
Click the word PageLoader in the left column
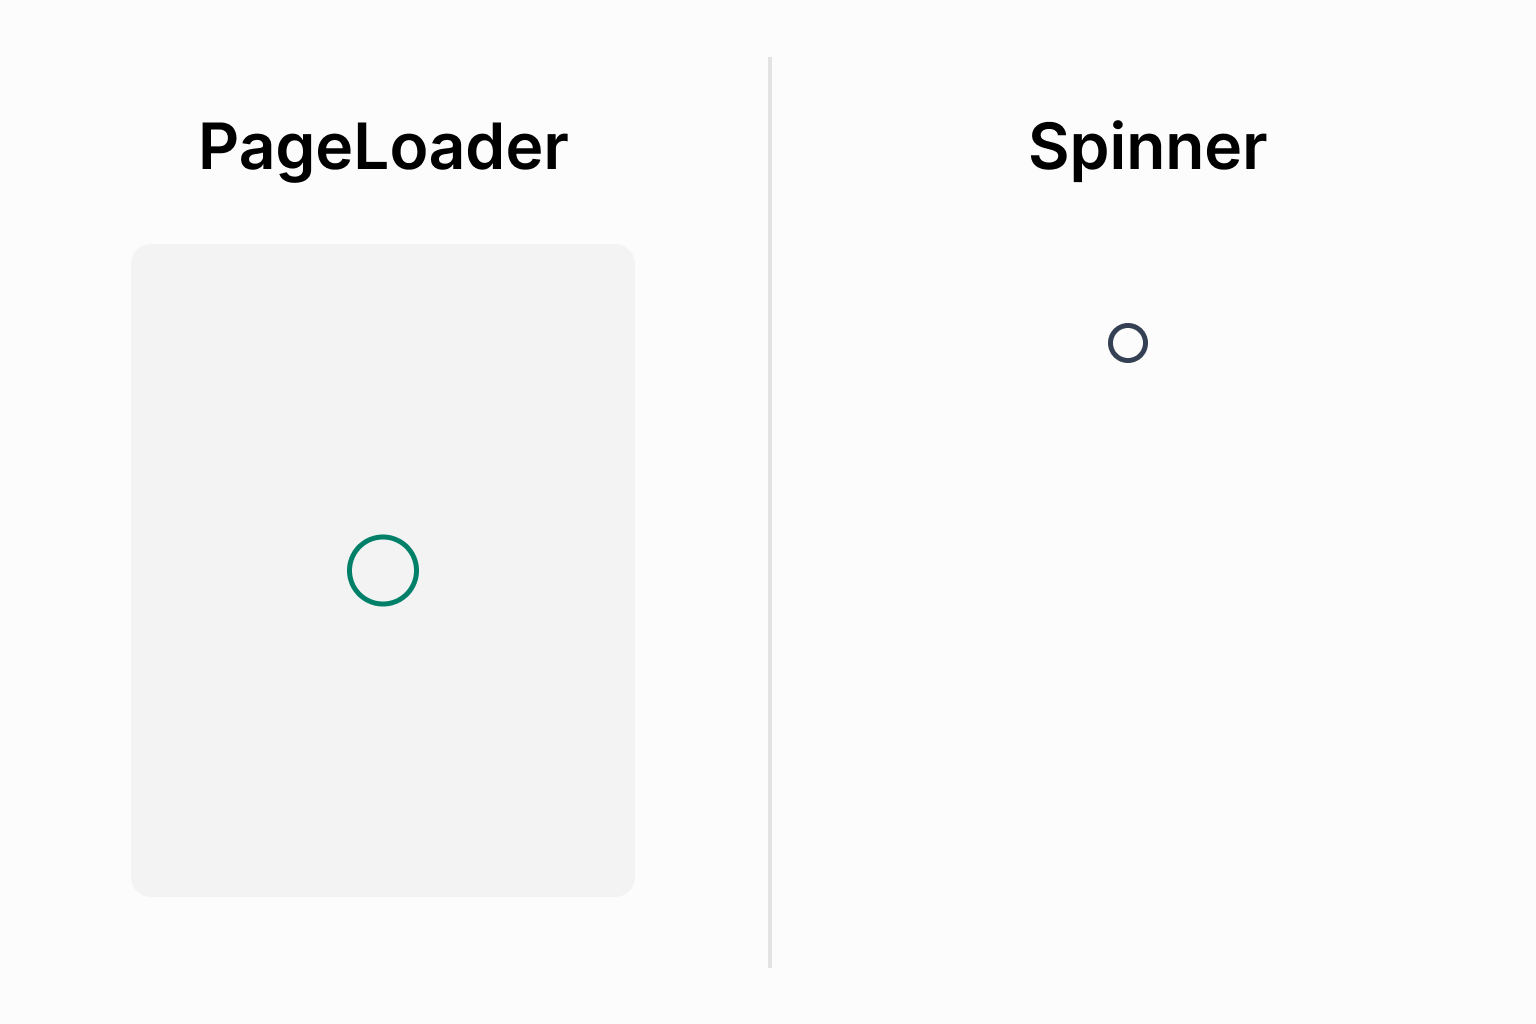383,147
